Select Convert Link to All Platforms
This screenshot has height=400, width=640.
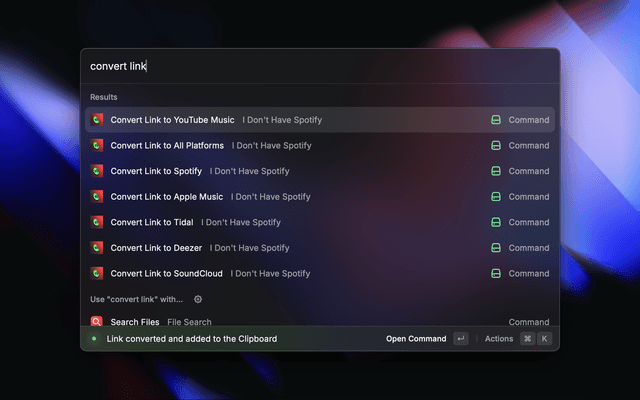[168, 146]
